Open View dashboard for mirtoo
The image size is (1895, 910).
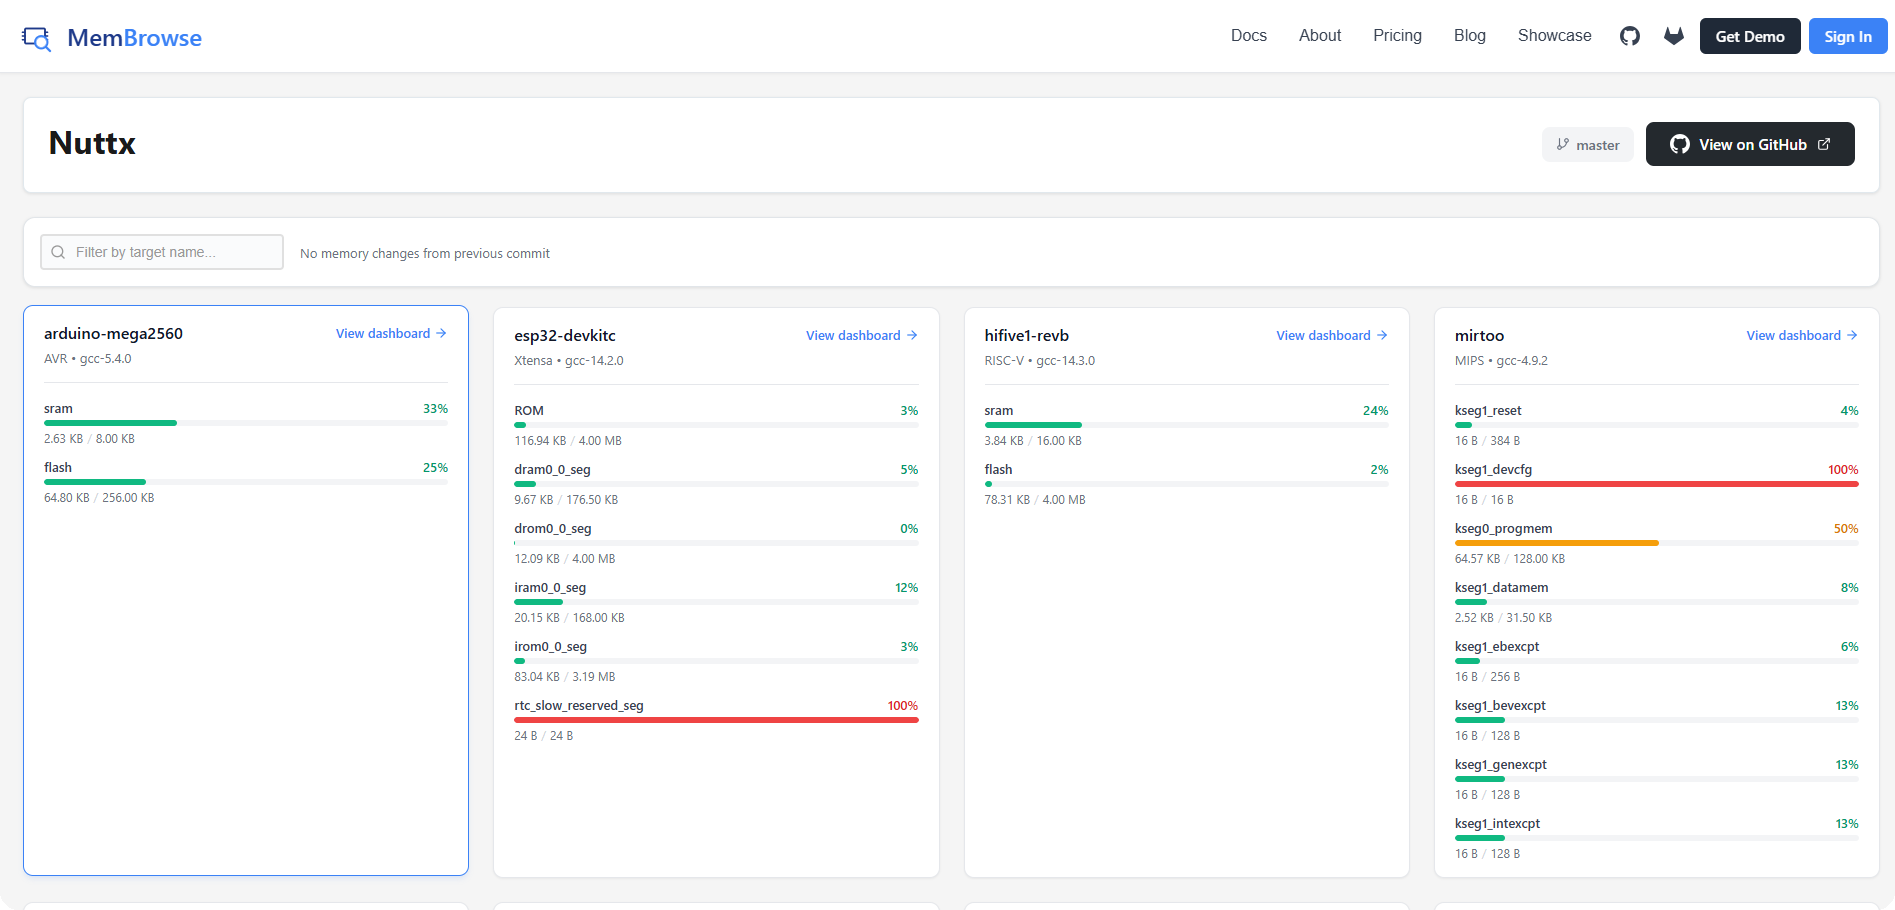coord(1802,335)
